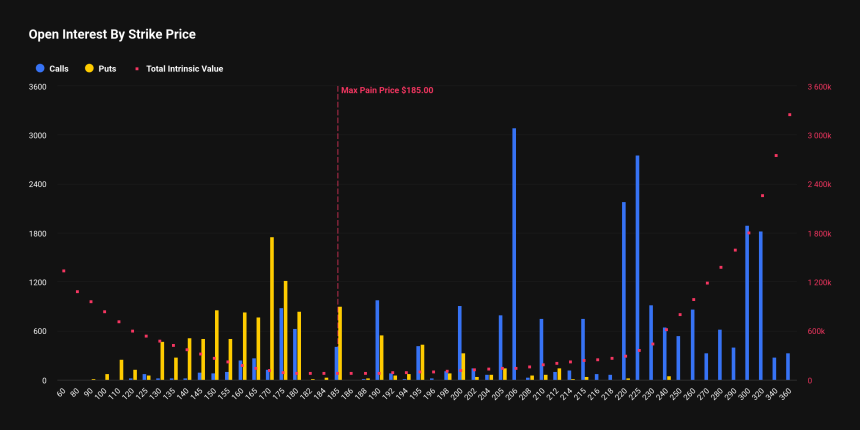Click the highest red intrinsic value dot

pyautogui.click(x=789, y=114)
